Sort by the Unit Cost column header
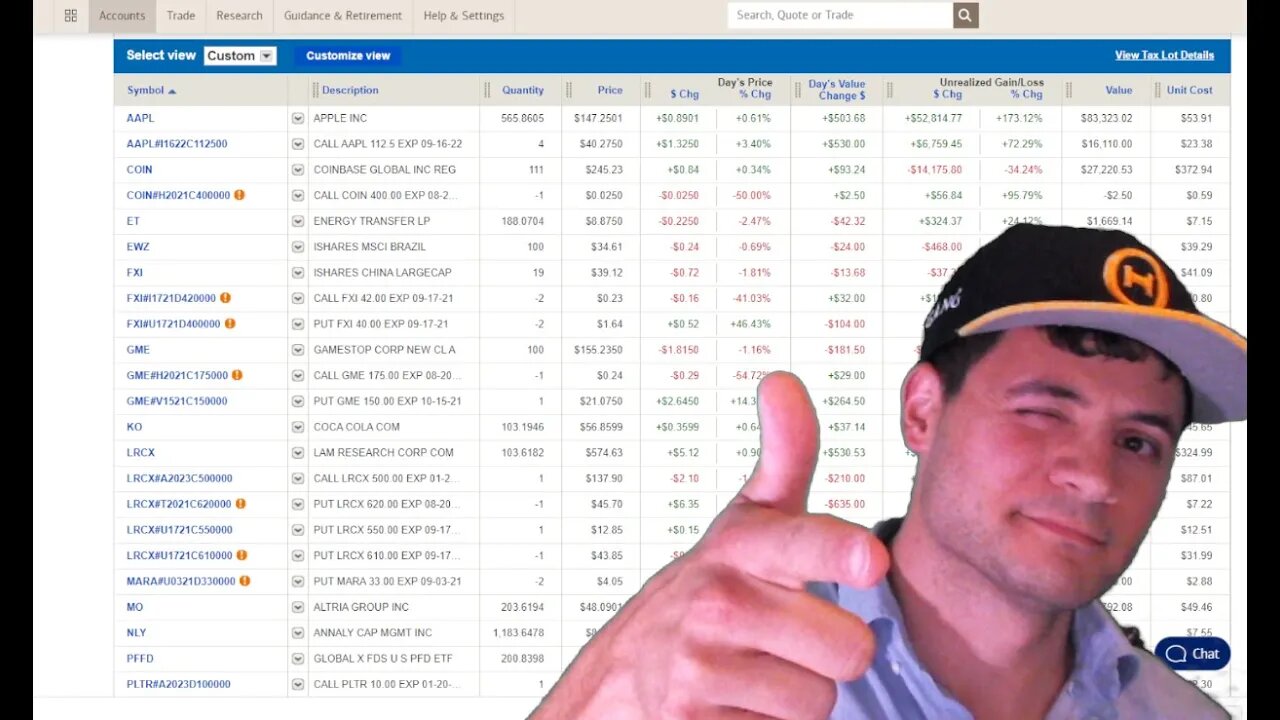This screenshot has width=1280, height=720. [1189, 90]
